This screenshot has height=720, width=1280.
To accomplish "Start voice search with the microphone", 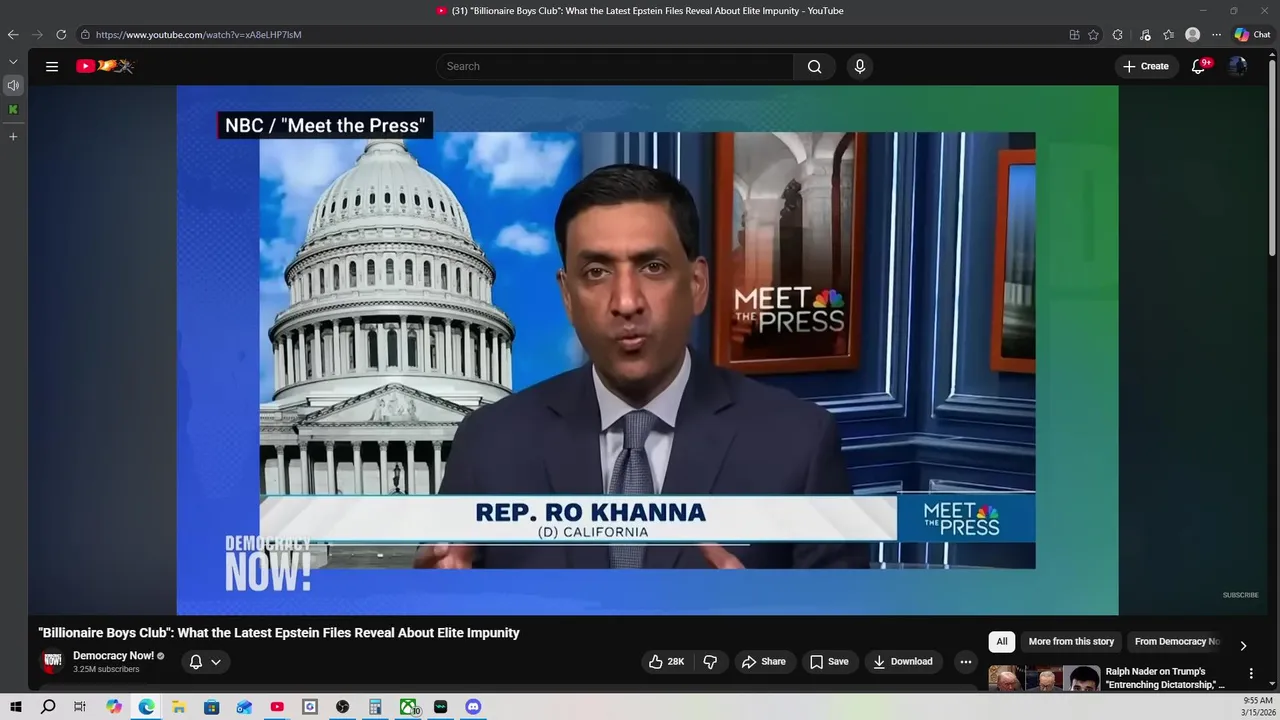I will pyautogui.click(x=859, y=66).
